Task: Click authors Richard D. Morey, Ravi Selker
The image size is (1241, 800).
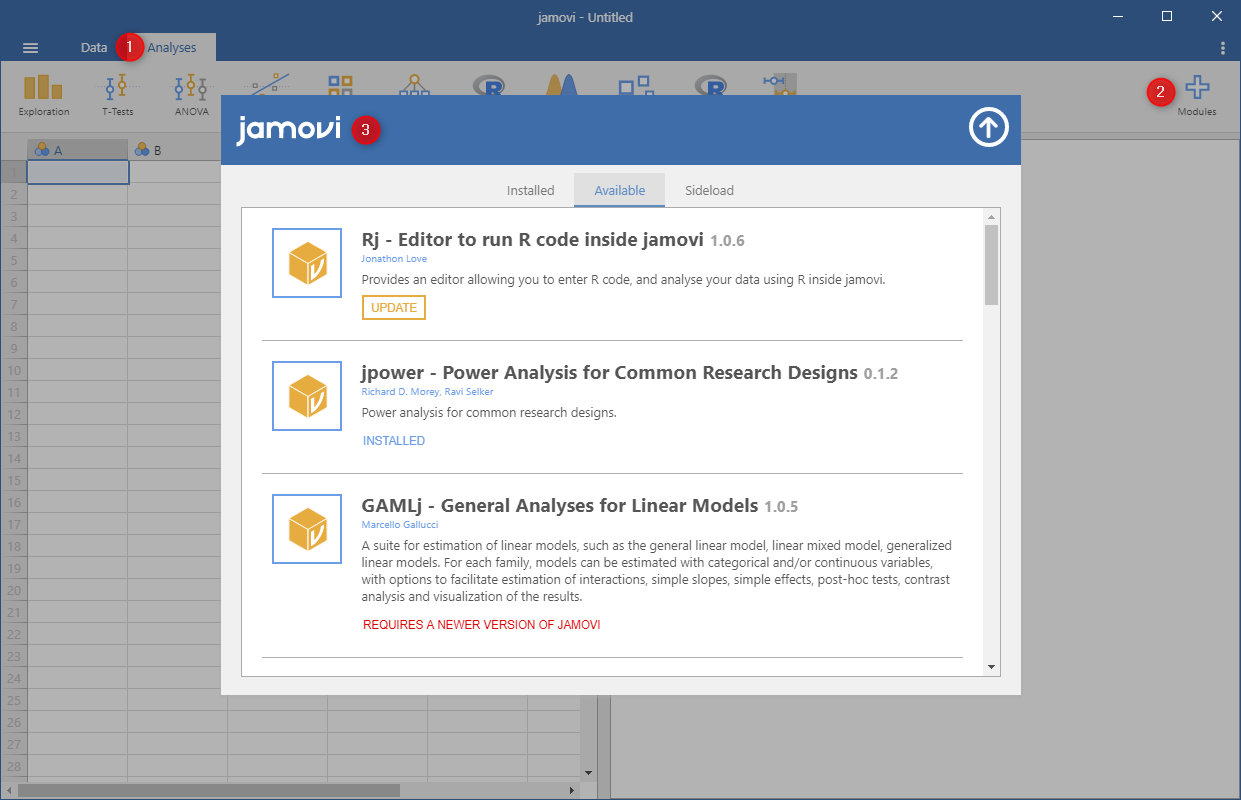Action: (427, 392)
